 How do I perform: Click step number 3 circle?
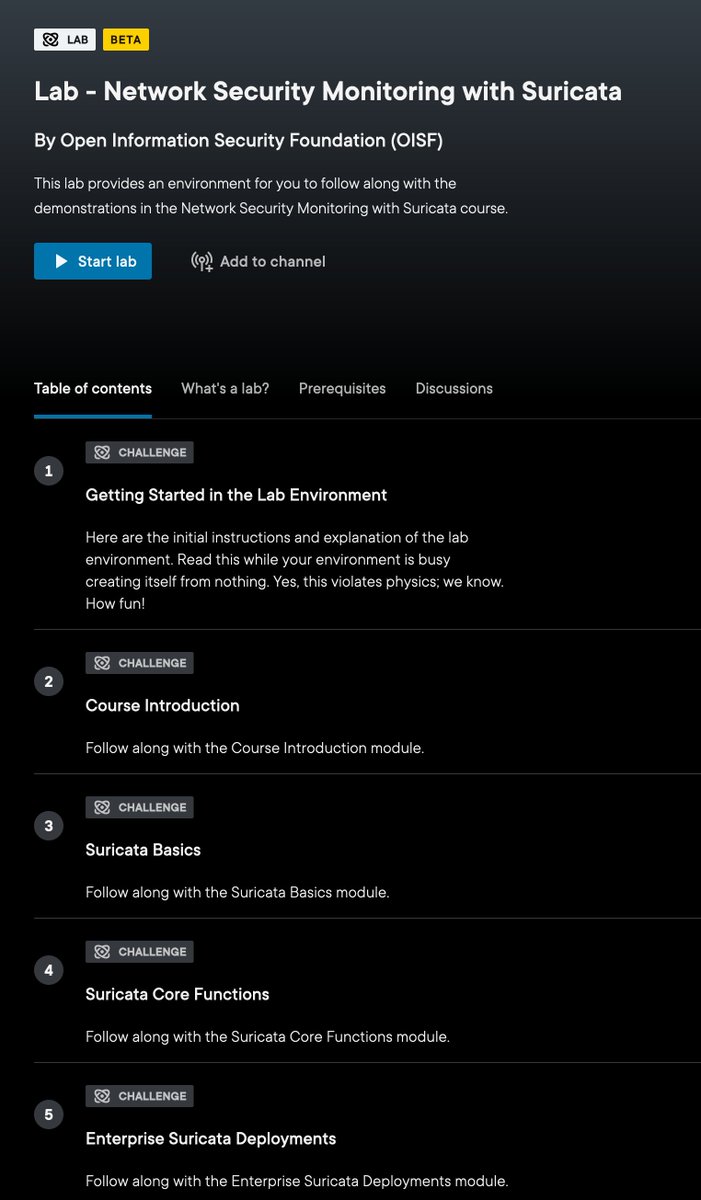click(x=49, y=826)
